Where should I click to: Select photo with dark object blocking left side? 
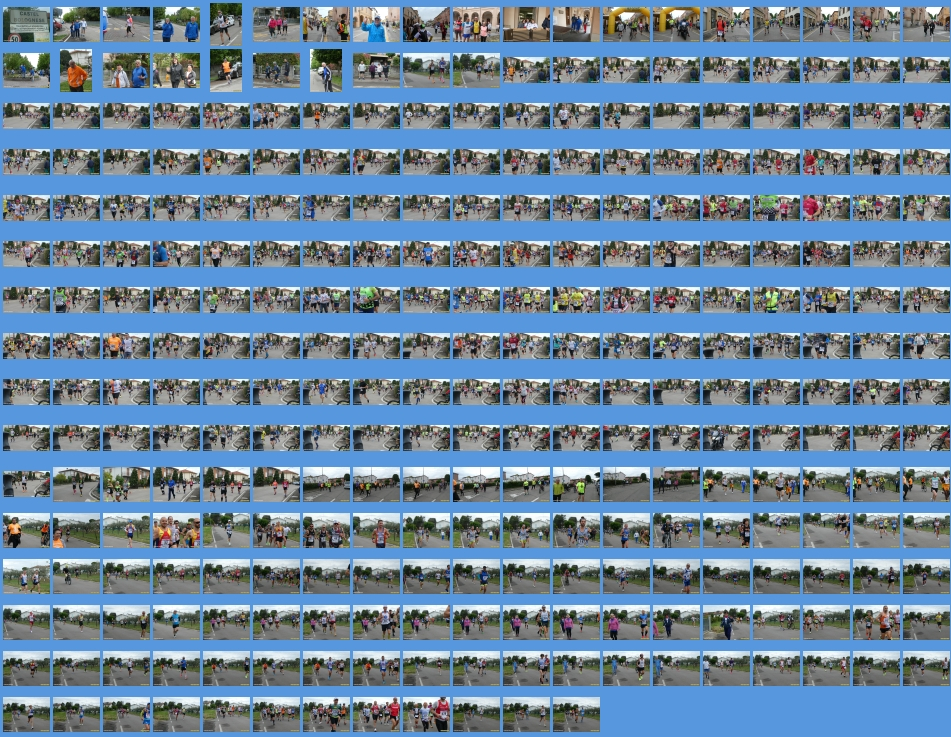click(x=26, y=484)
